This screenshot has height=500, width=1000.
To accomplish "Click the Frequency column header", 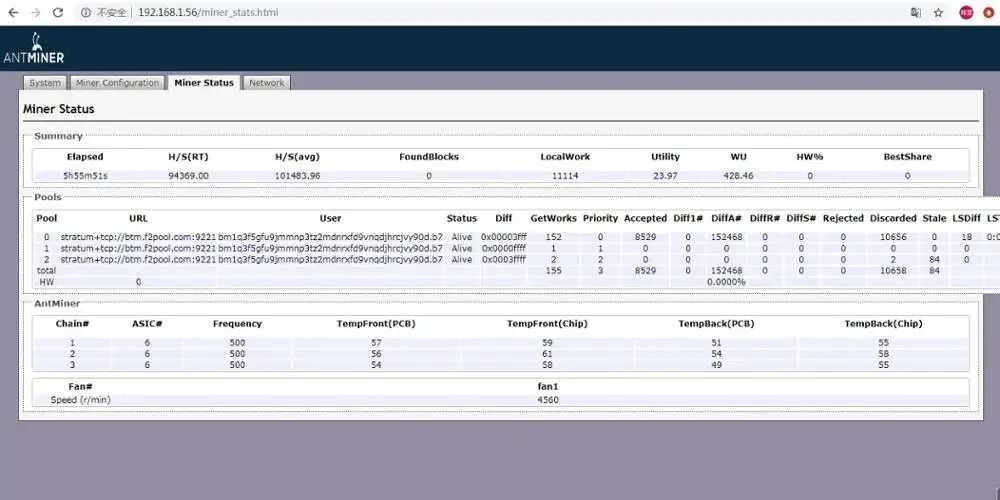I will [x=237, y=324].
